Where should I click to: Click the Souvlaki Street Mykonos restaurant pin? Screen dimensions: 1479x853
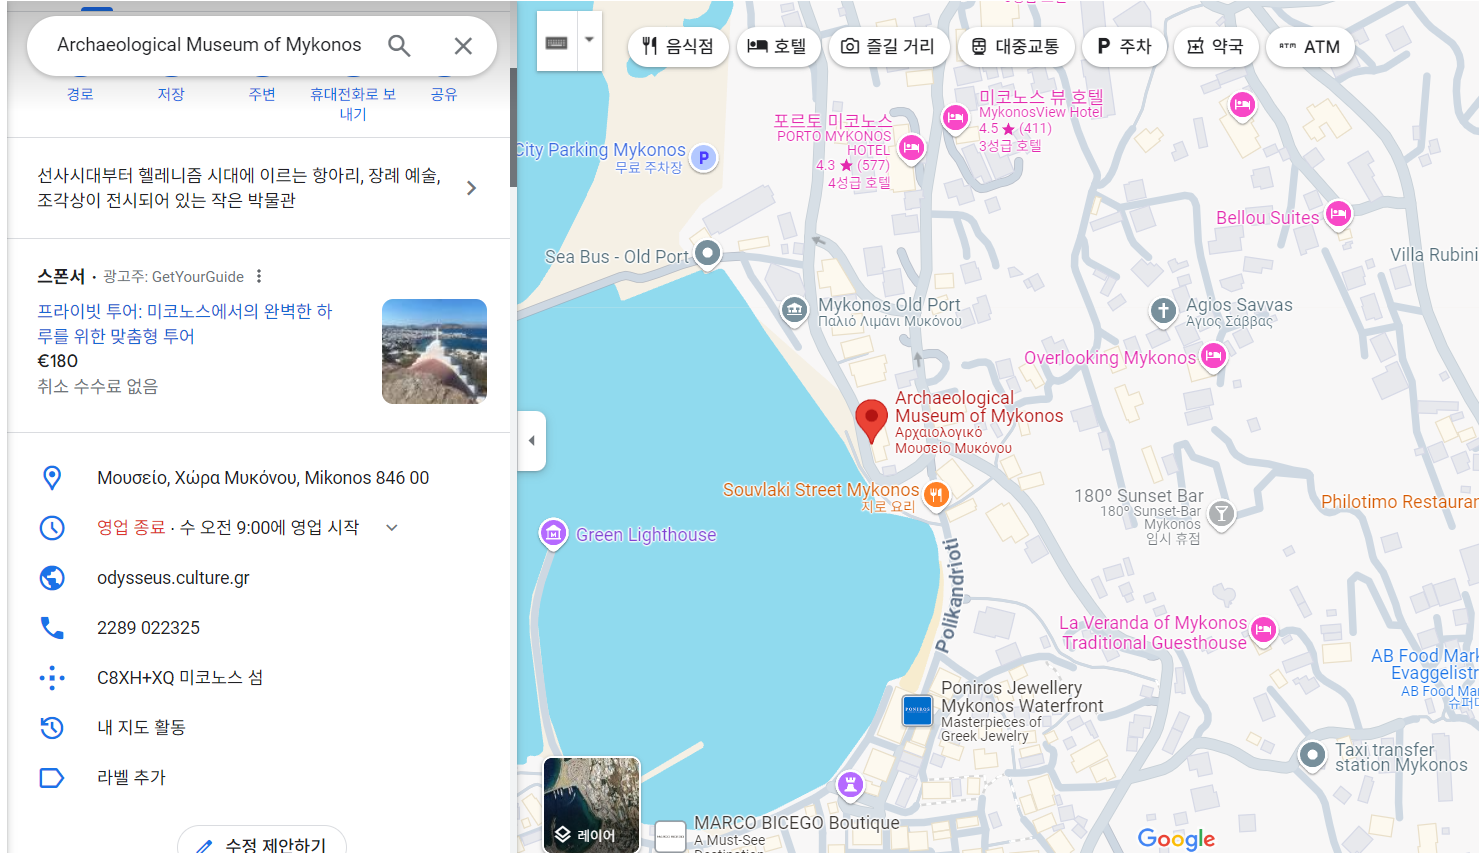[936, 494]
